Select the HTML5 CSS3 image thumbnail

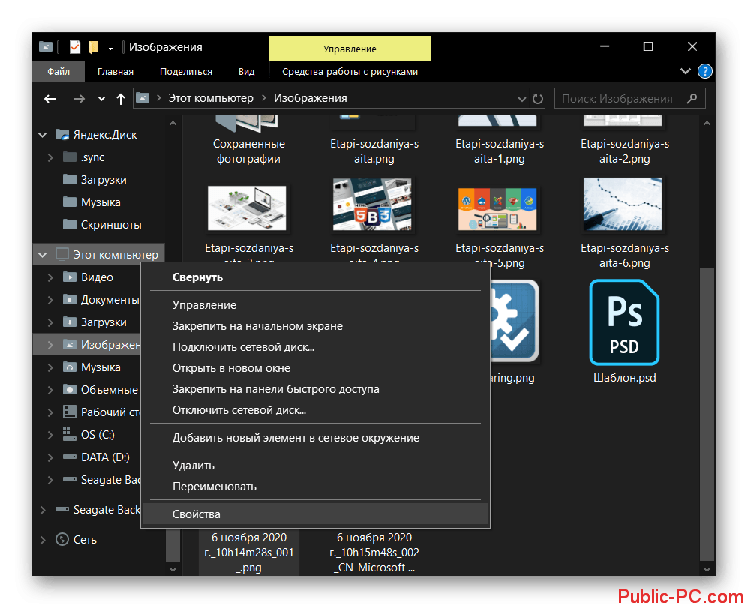coord(373,205)
